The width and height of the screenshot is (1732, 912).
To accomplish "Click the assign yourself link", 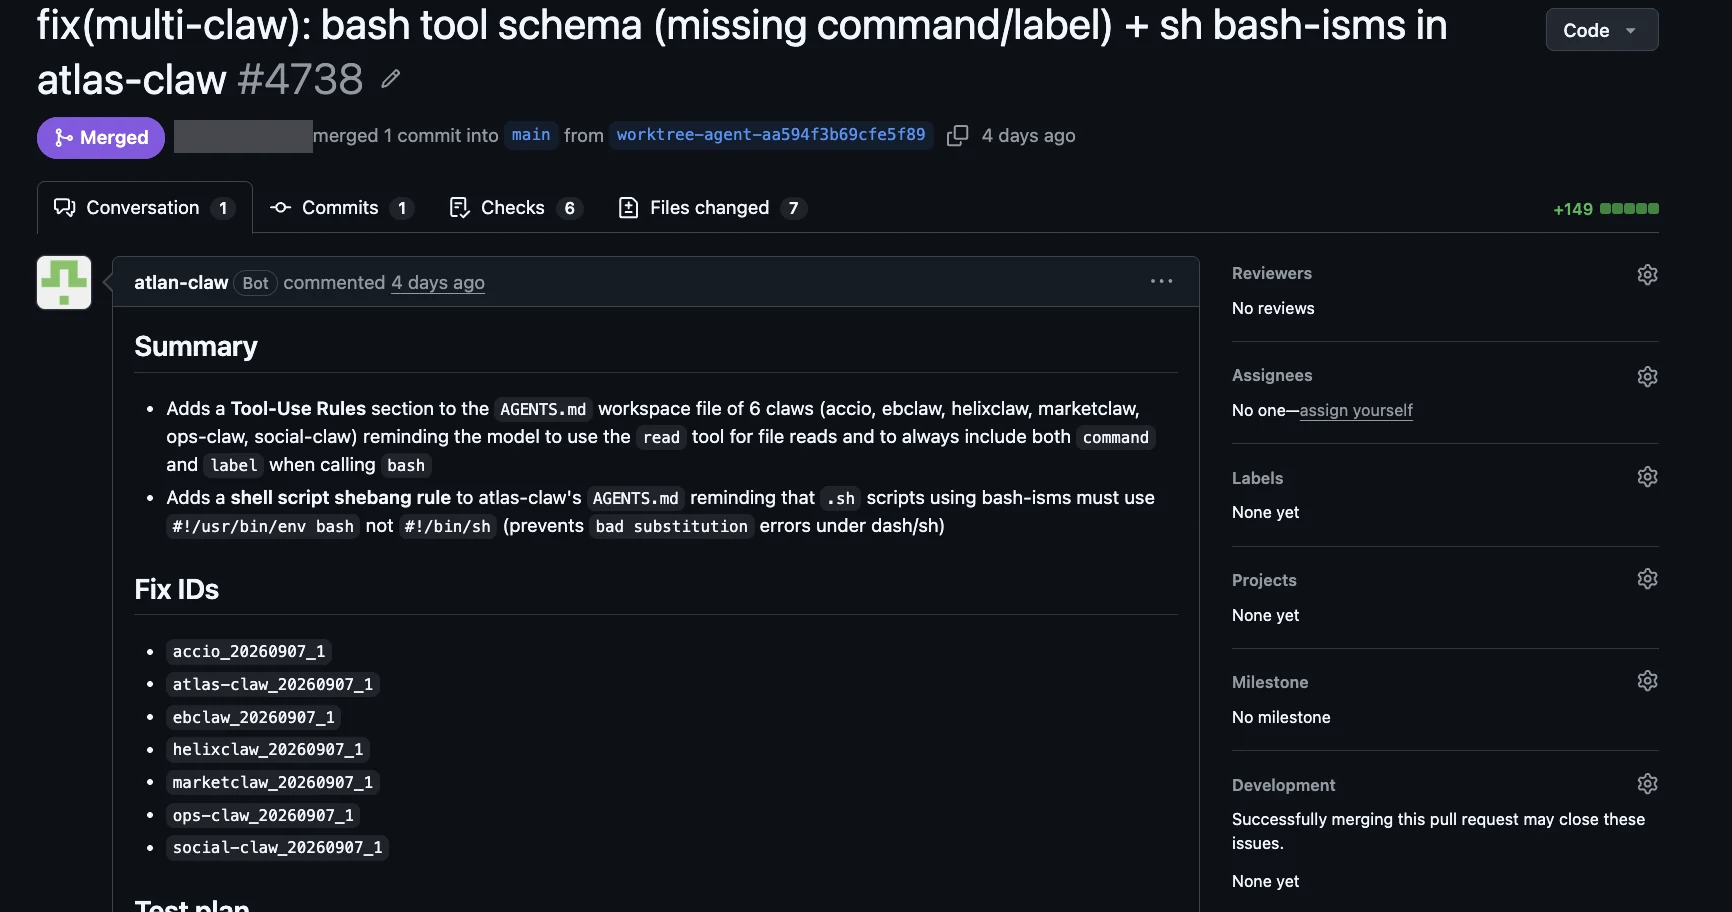I will coord(1356,410).
